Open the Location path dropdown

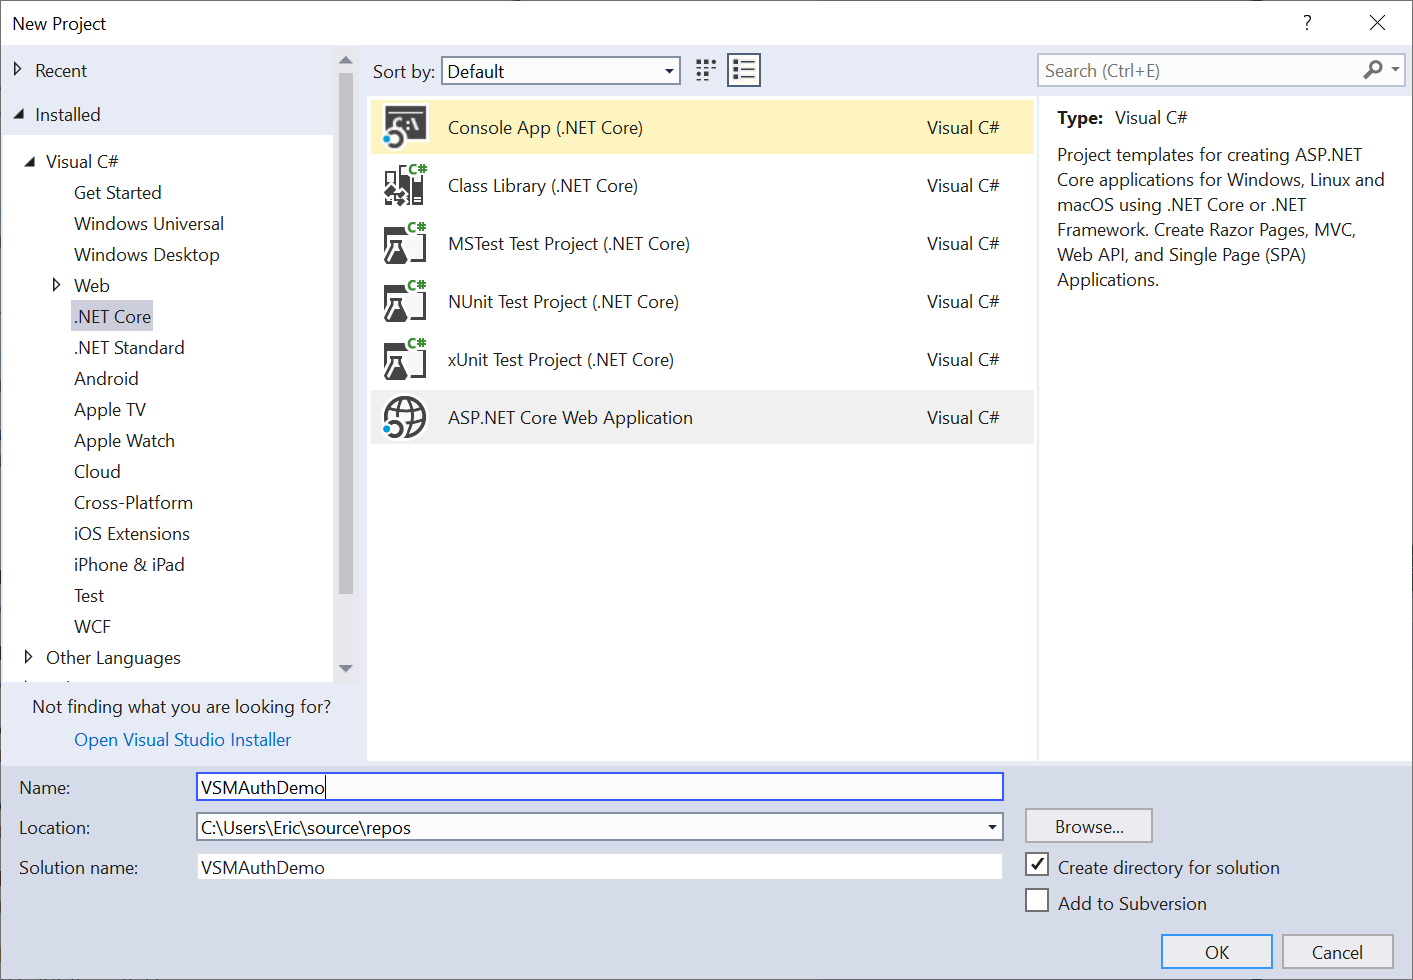[992, 827]
